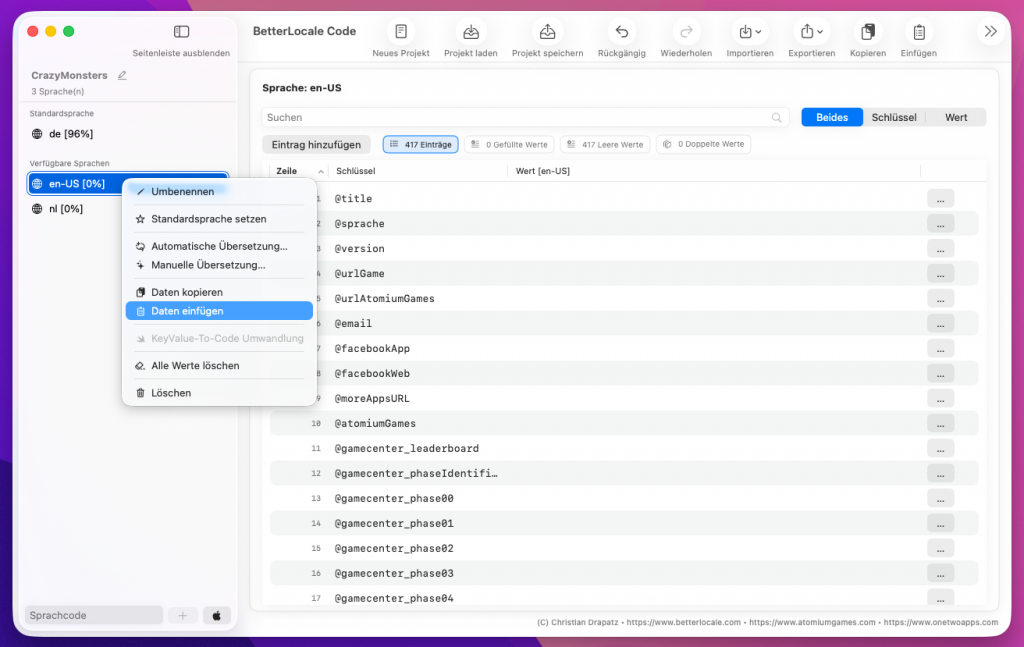Switch search scope to Schlüssel
This screenshot has height=647, width=1024.
[x=894, y=117]
